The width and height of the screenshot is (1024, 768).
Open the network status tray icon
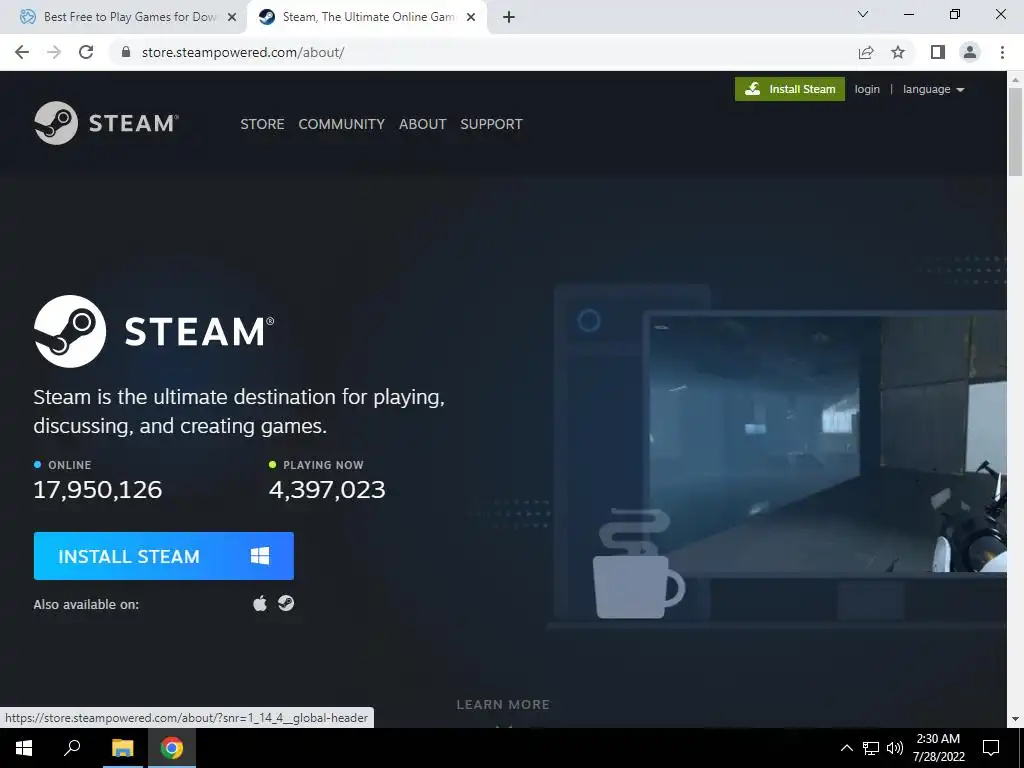(871, 748)
